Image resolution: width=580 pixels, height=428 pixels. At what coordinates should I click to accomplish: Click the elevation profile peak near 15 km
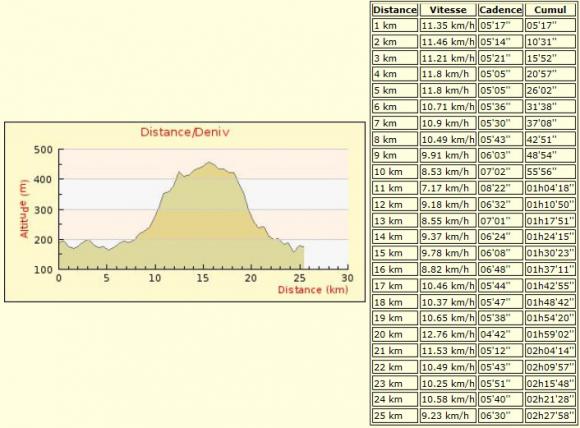[209, 162]
